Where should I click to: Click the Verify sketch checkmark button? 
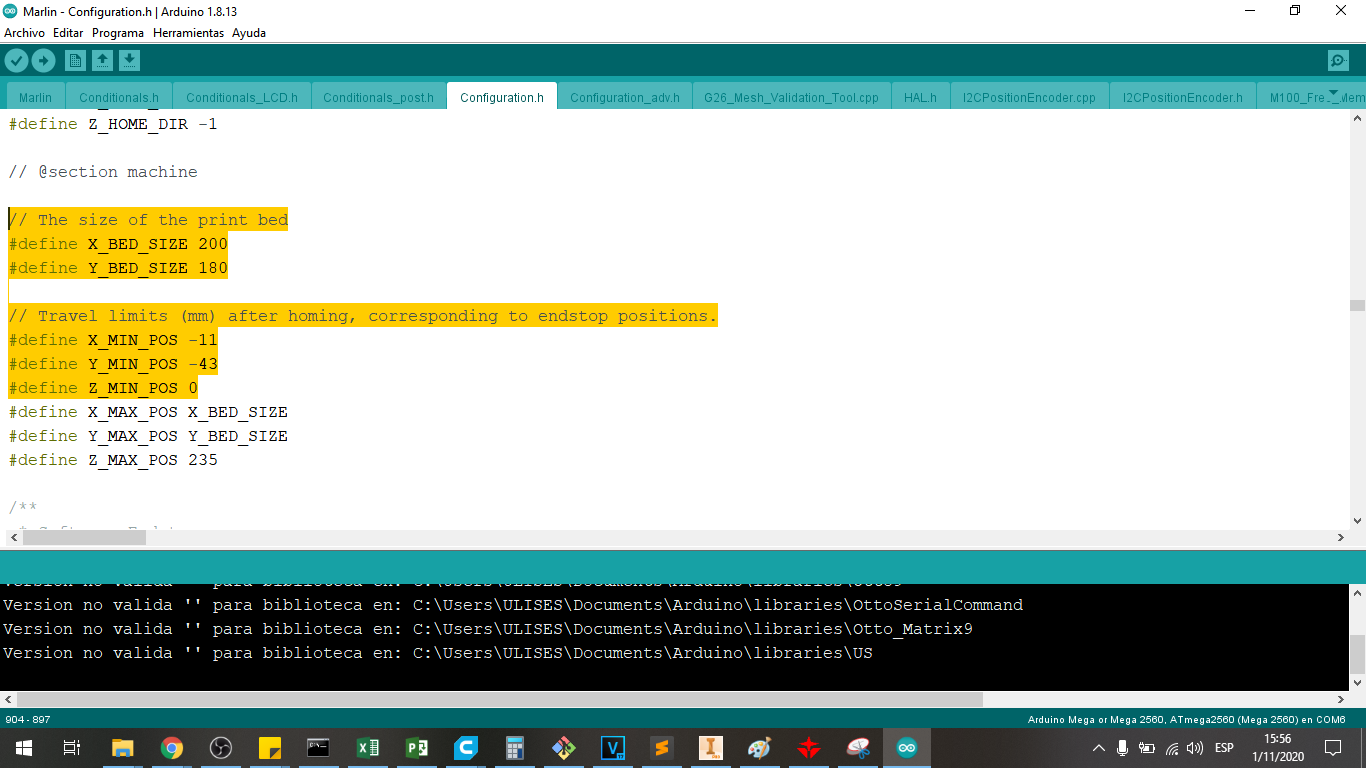point(16,60)
